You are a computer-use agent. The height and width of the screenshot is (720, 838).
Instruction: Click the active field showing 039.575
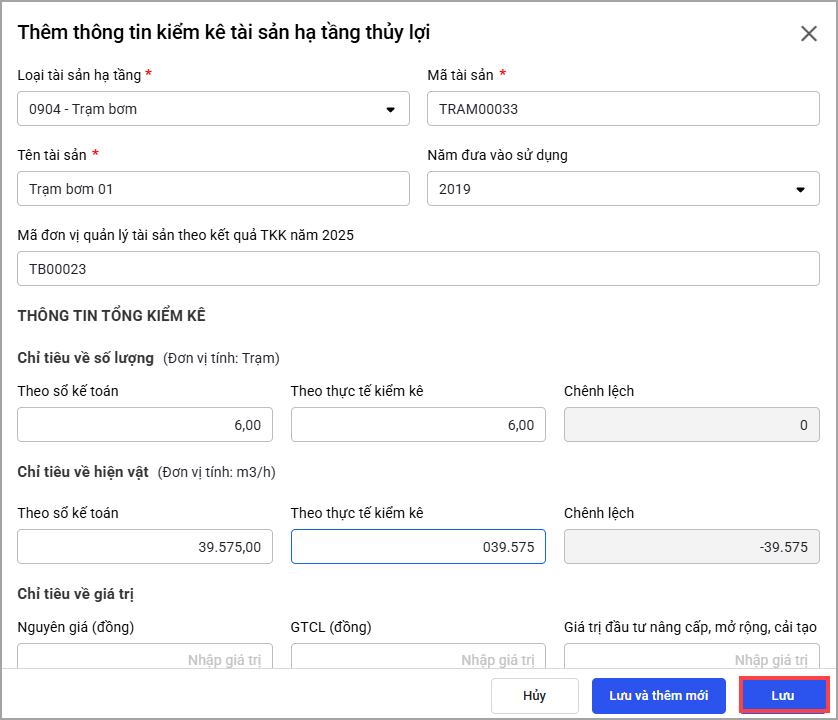point(418,547)
